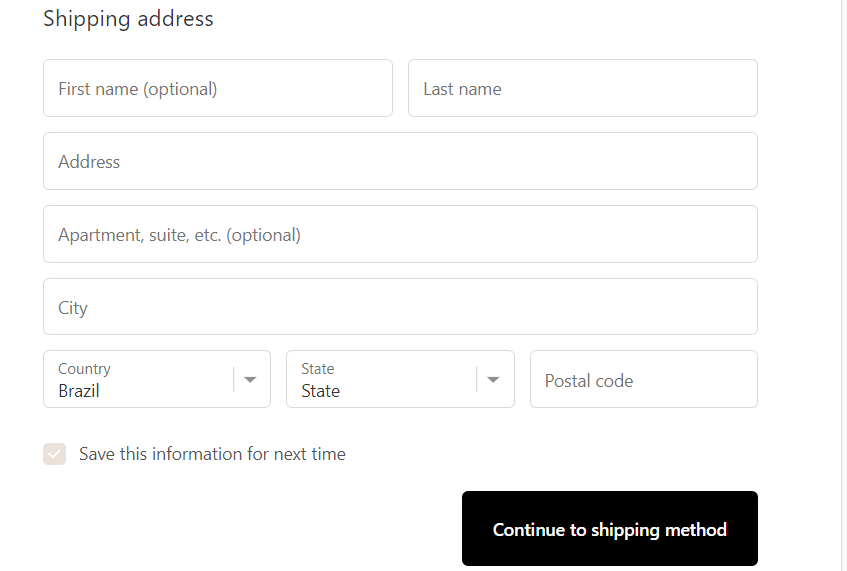Click the divider line beside the State arrow
The image size is (847, 571).
pyautogui.click(x=477, y=380)
